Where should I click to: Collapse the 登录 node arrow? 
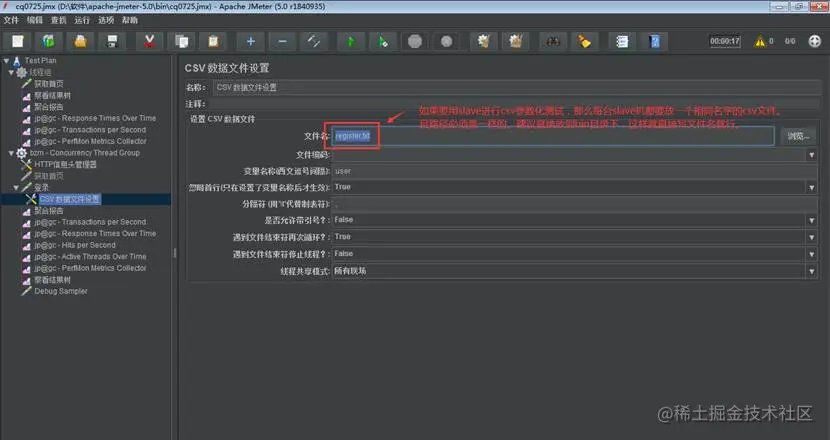pyautogui.click(x=16, y=188)
